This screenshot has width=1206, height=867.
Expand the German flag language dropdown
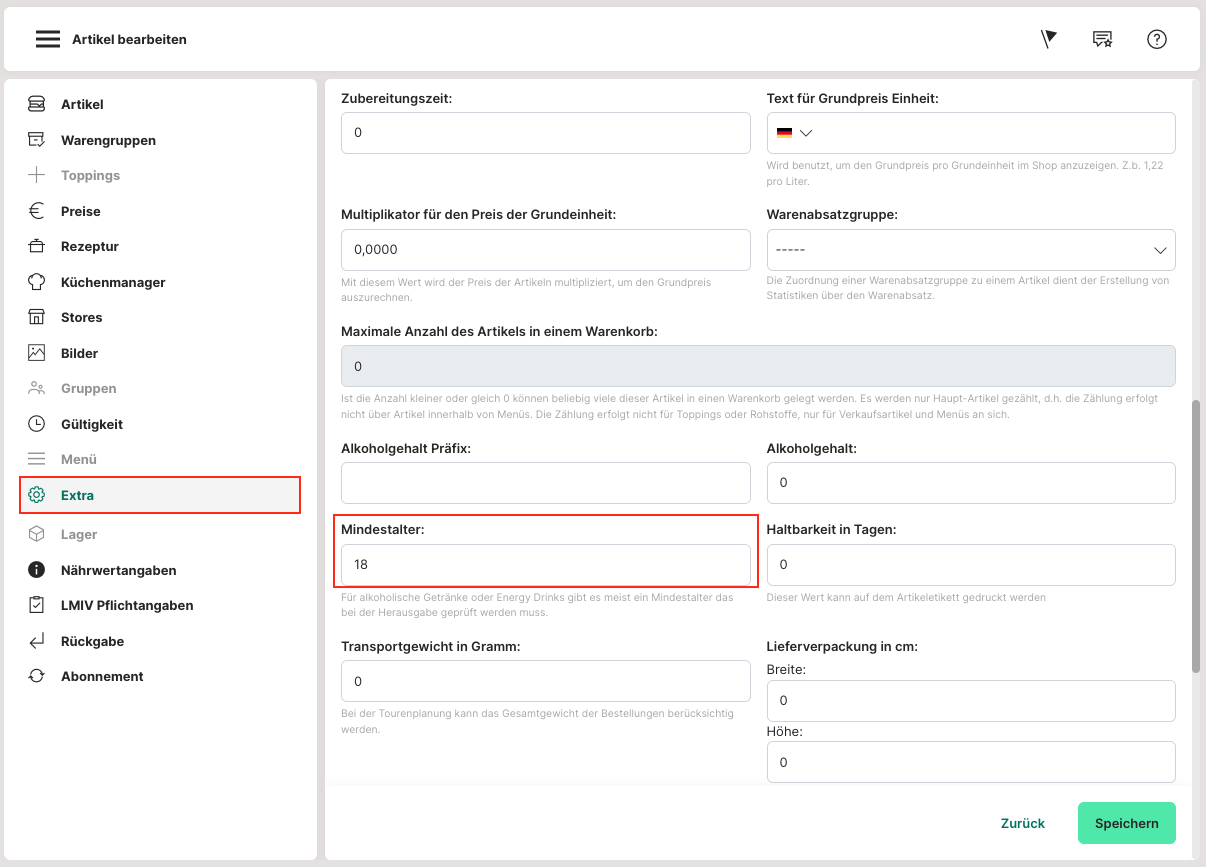click(795, 133)
